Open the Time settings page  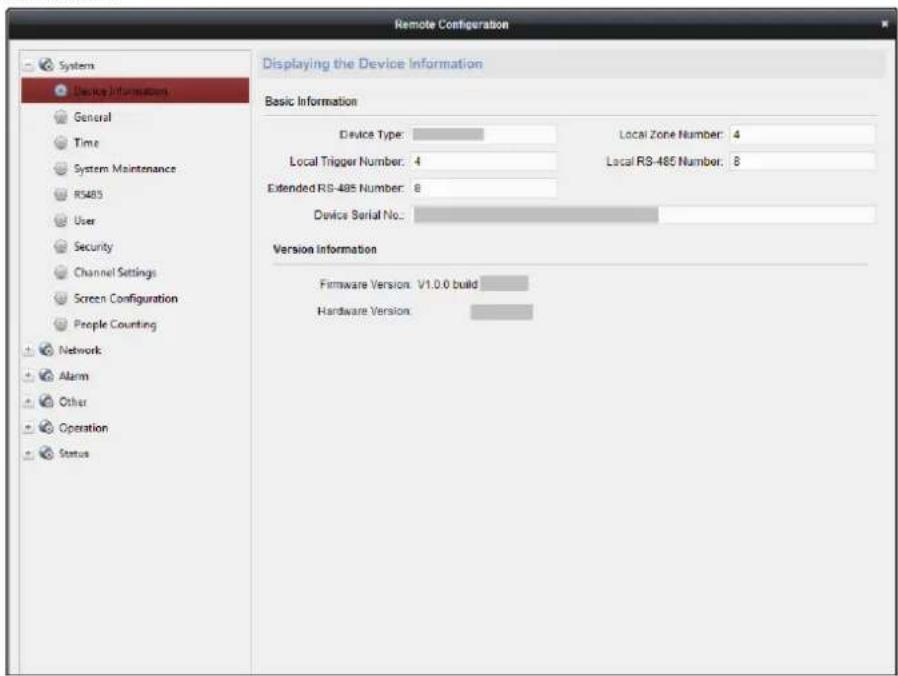(x=86, y=143)
